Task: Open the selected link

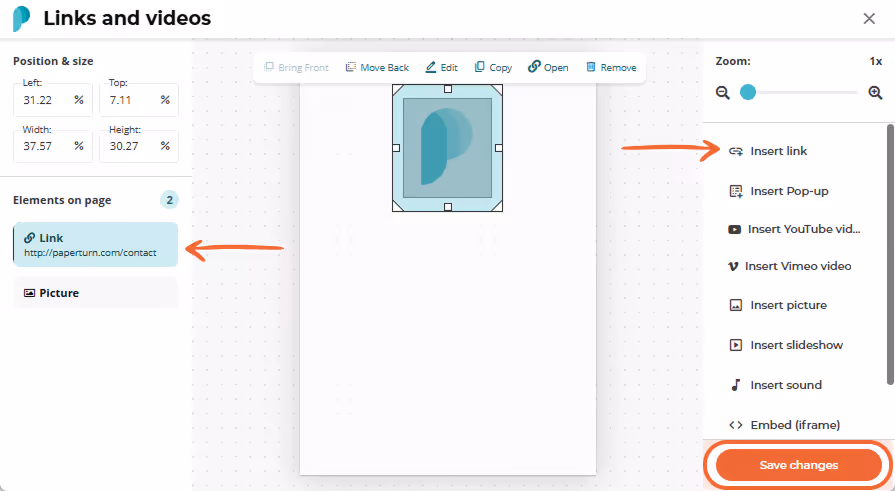Action: (x=548, y=67)
